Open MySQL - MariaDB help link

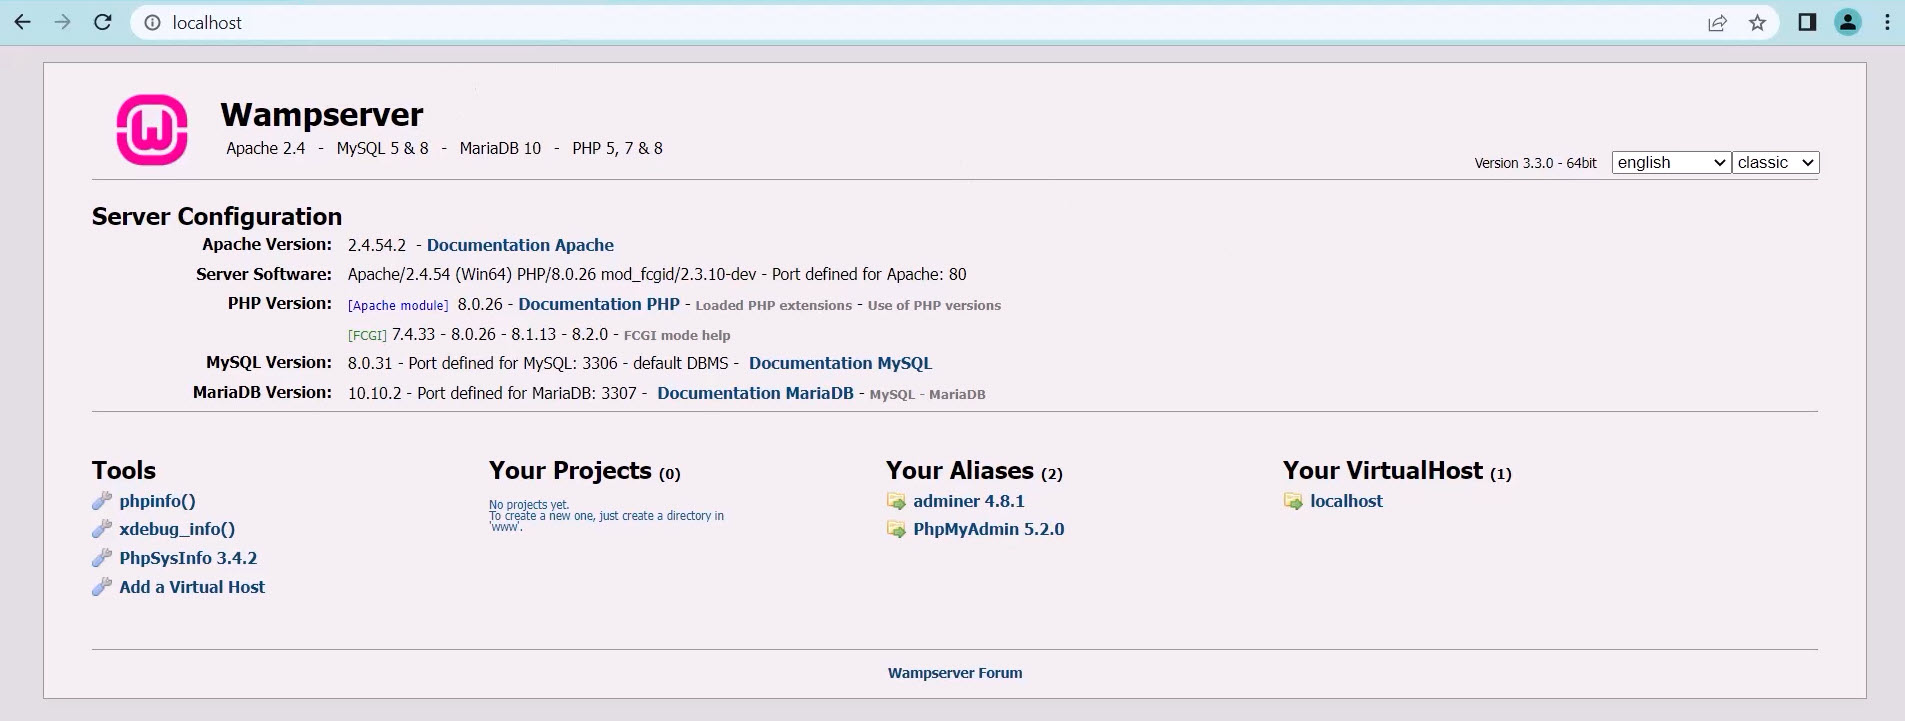point(927,395)
